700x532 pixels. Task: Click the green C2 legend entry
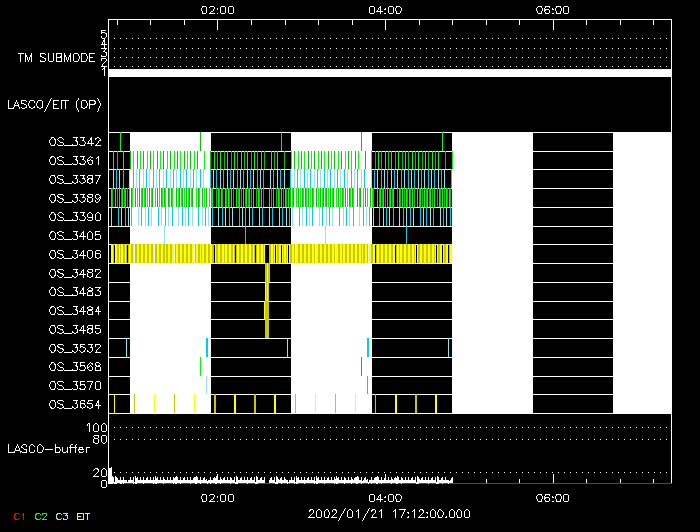pos(41,516)
